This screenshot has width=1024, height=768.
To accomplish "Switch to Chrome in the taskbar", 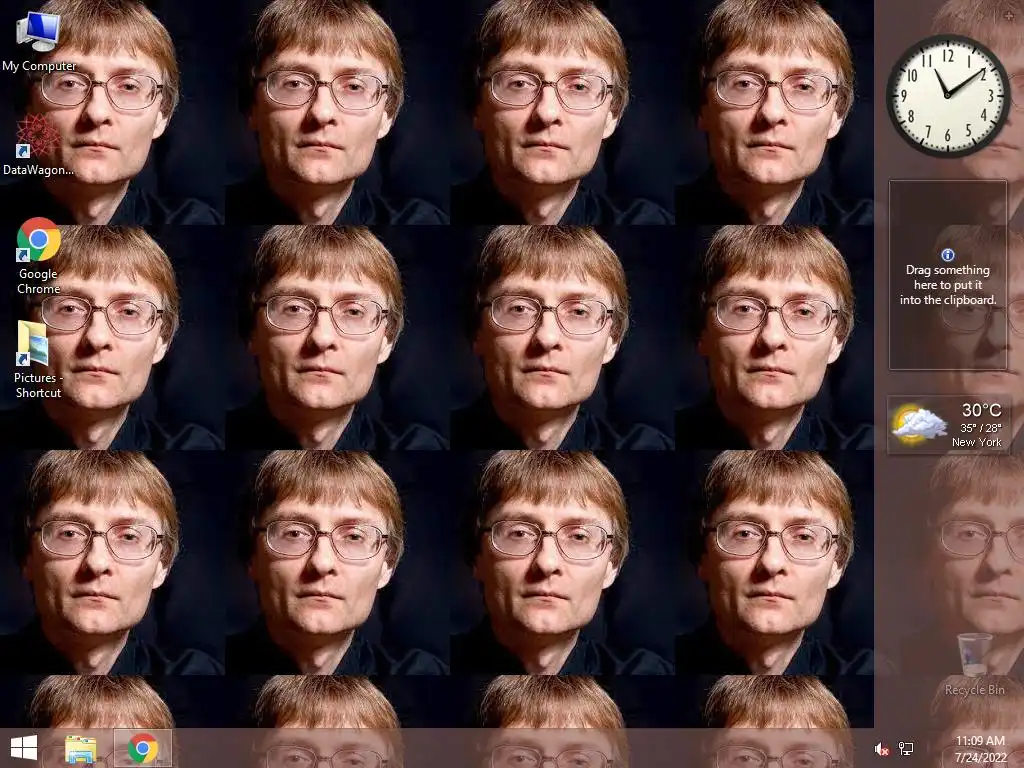I will click(143, 748).
